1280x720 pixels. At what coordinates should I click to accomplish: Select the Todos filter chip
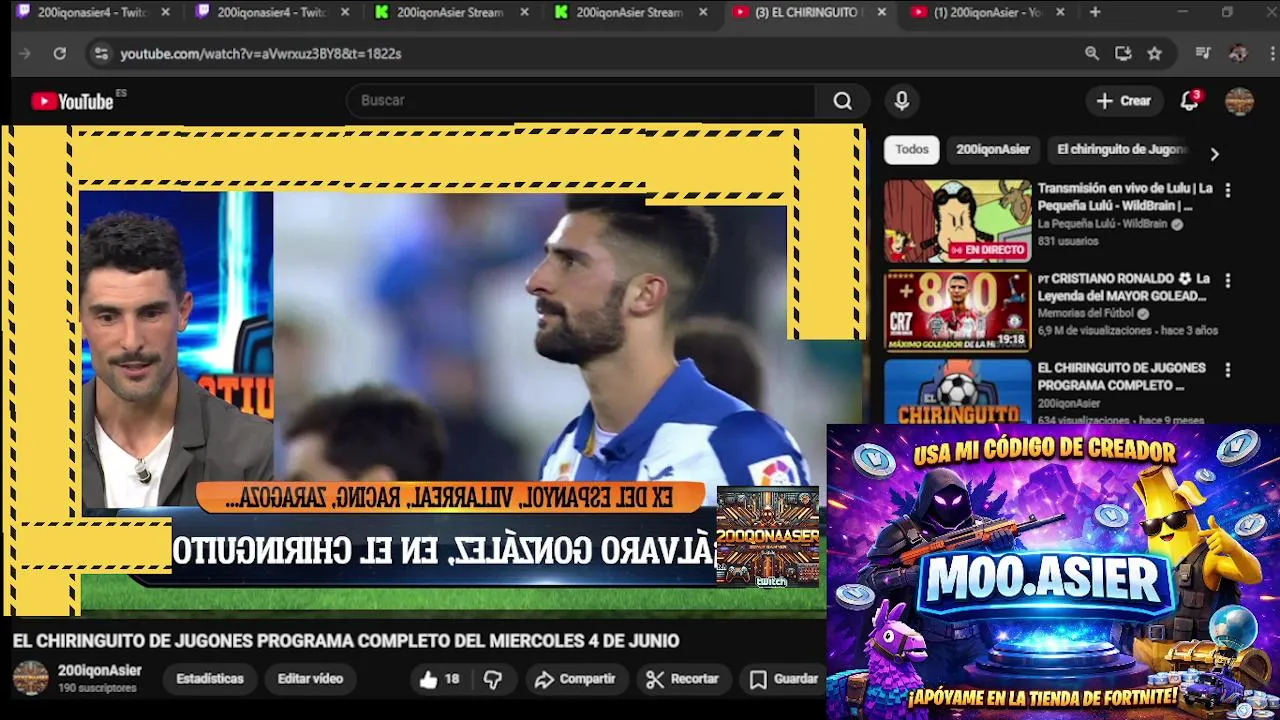pyautogui.click(x=911, y=149)
